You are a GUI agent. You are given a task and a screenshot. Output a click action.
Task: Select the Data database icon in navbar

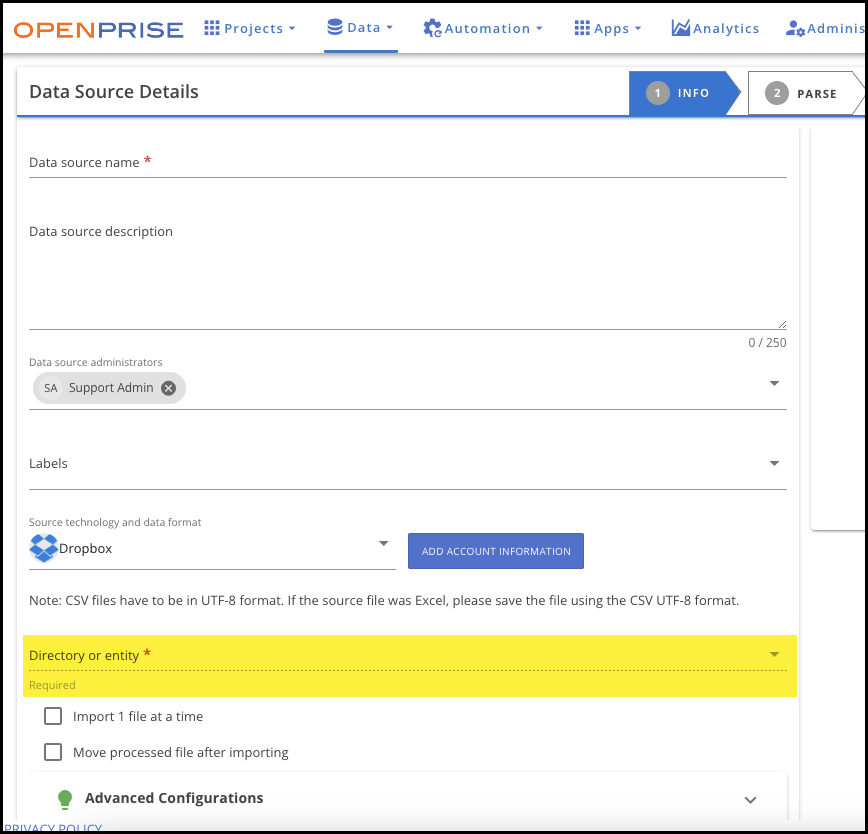pos(334,28)
